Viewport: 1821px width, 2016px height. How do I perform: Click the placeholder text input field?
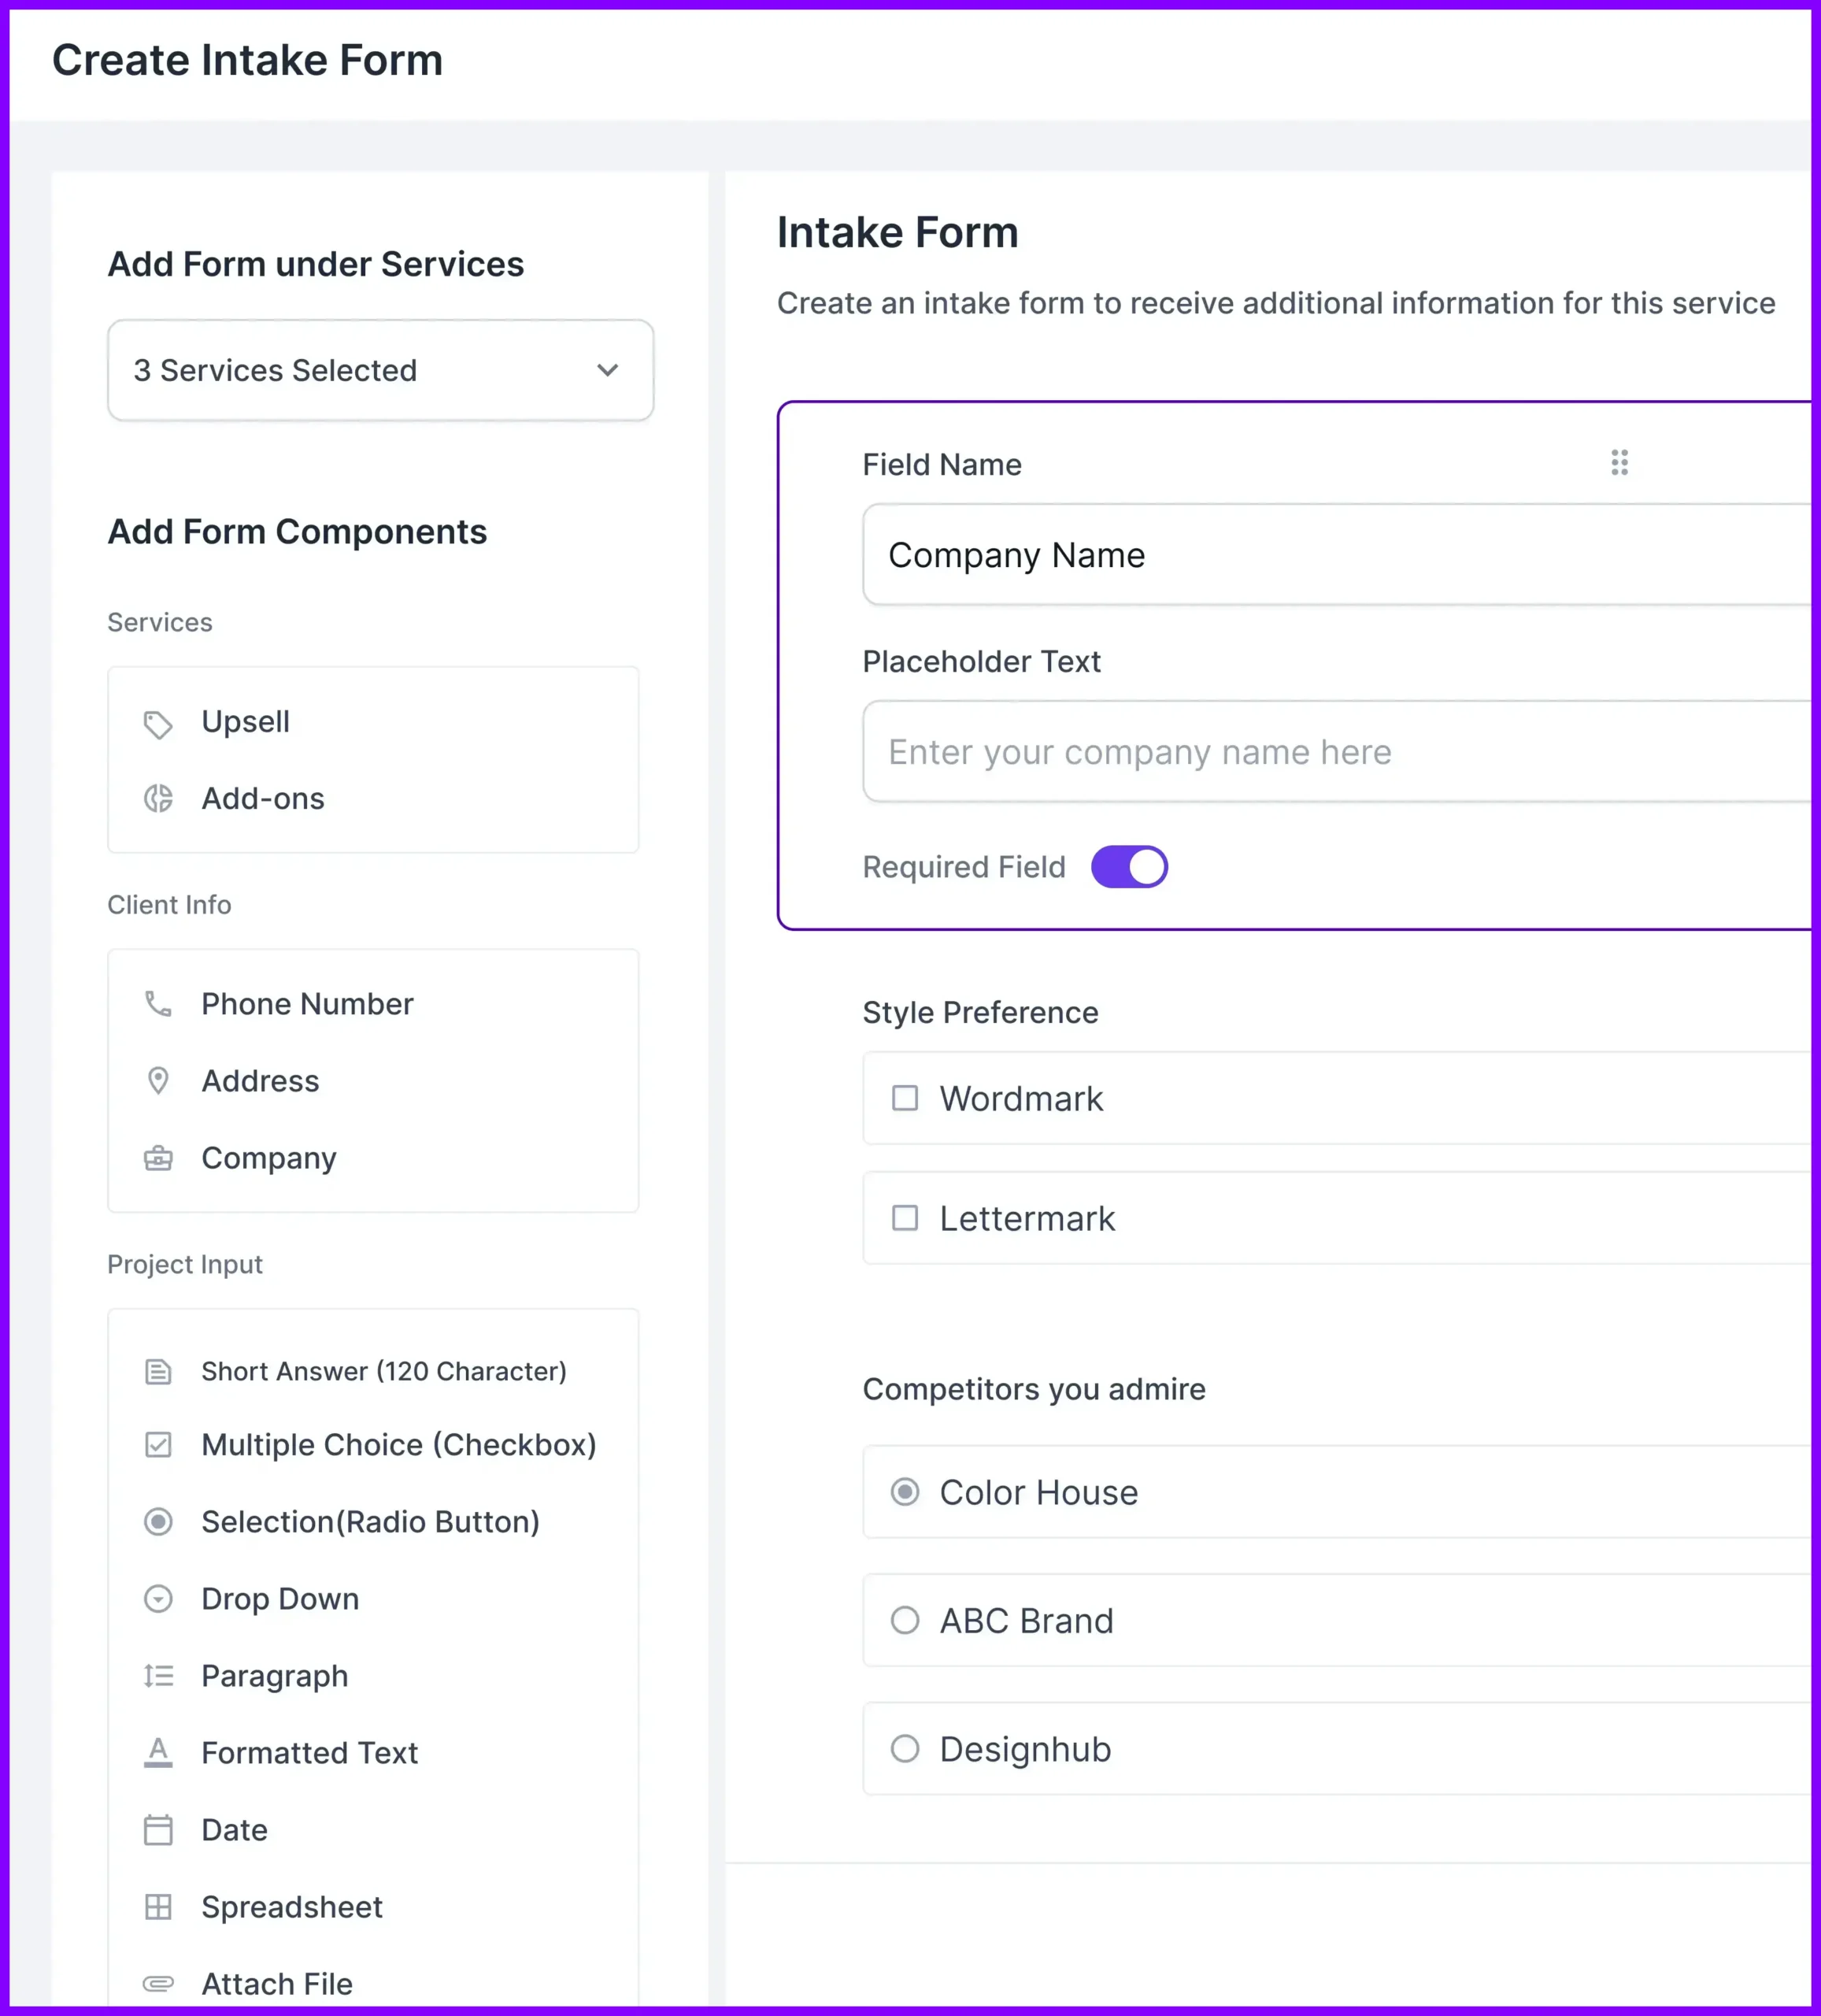point(1337,752)
